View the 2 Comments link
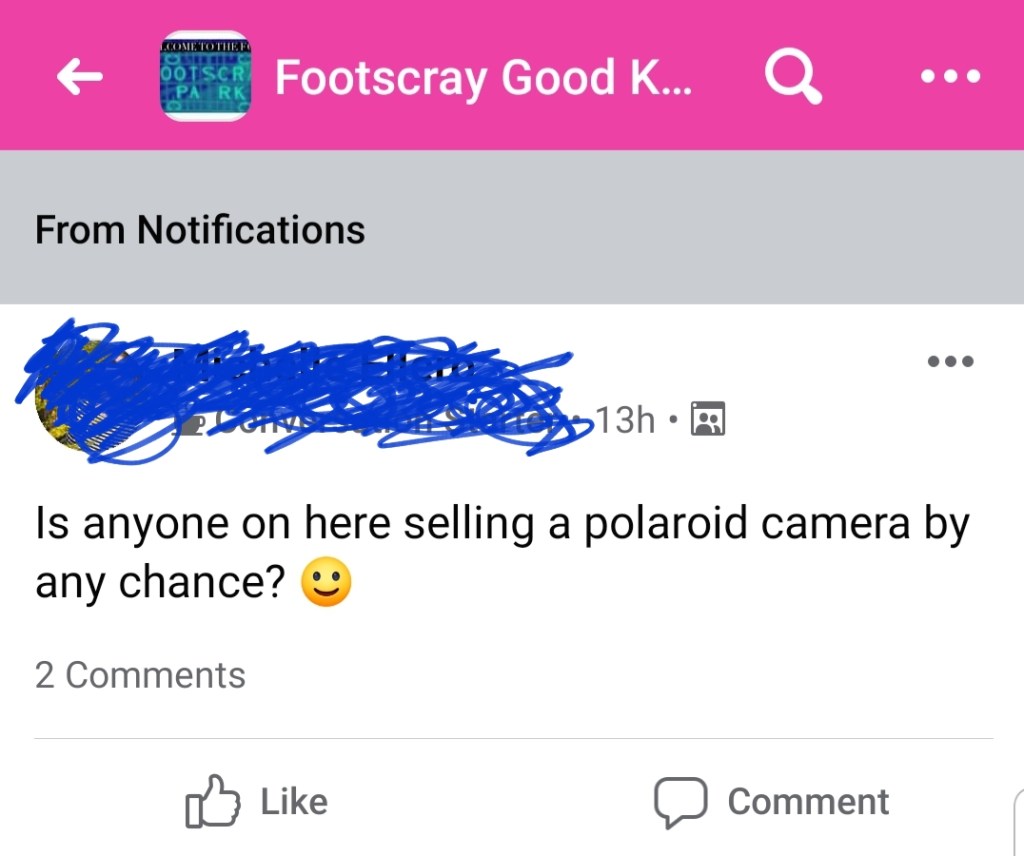The height and width of the screenshot is (856, 1024). pos(140,675)
